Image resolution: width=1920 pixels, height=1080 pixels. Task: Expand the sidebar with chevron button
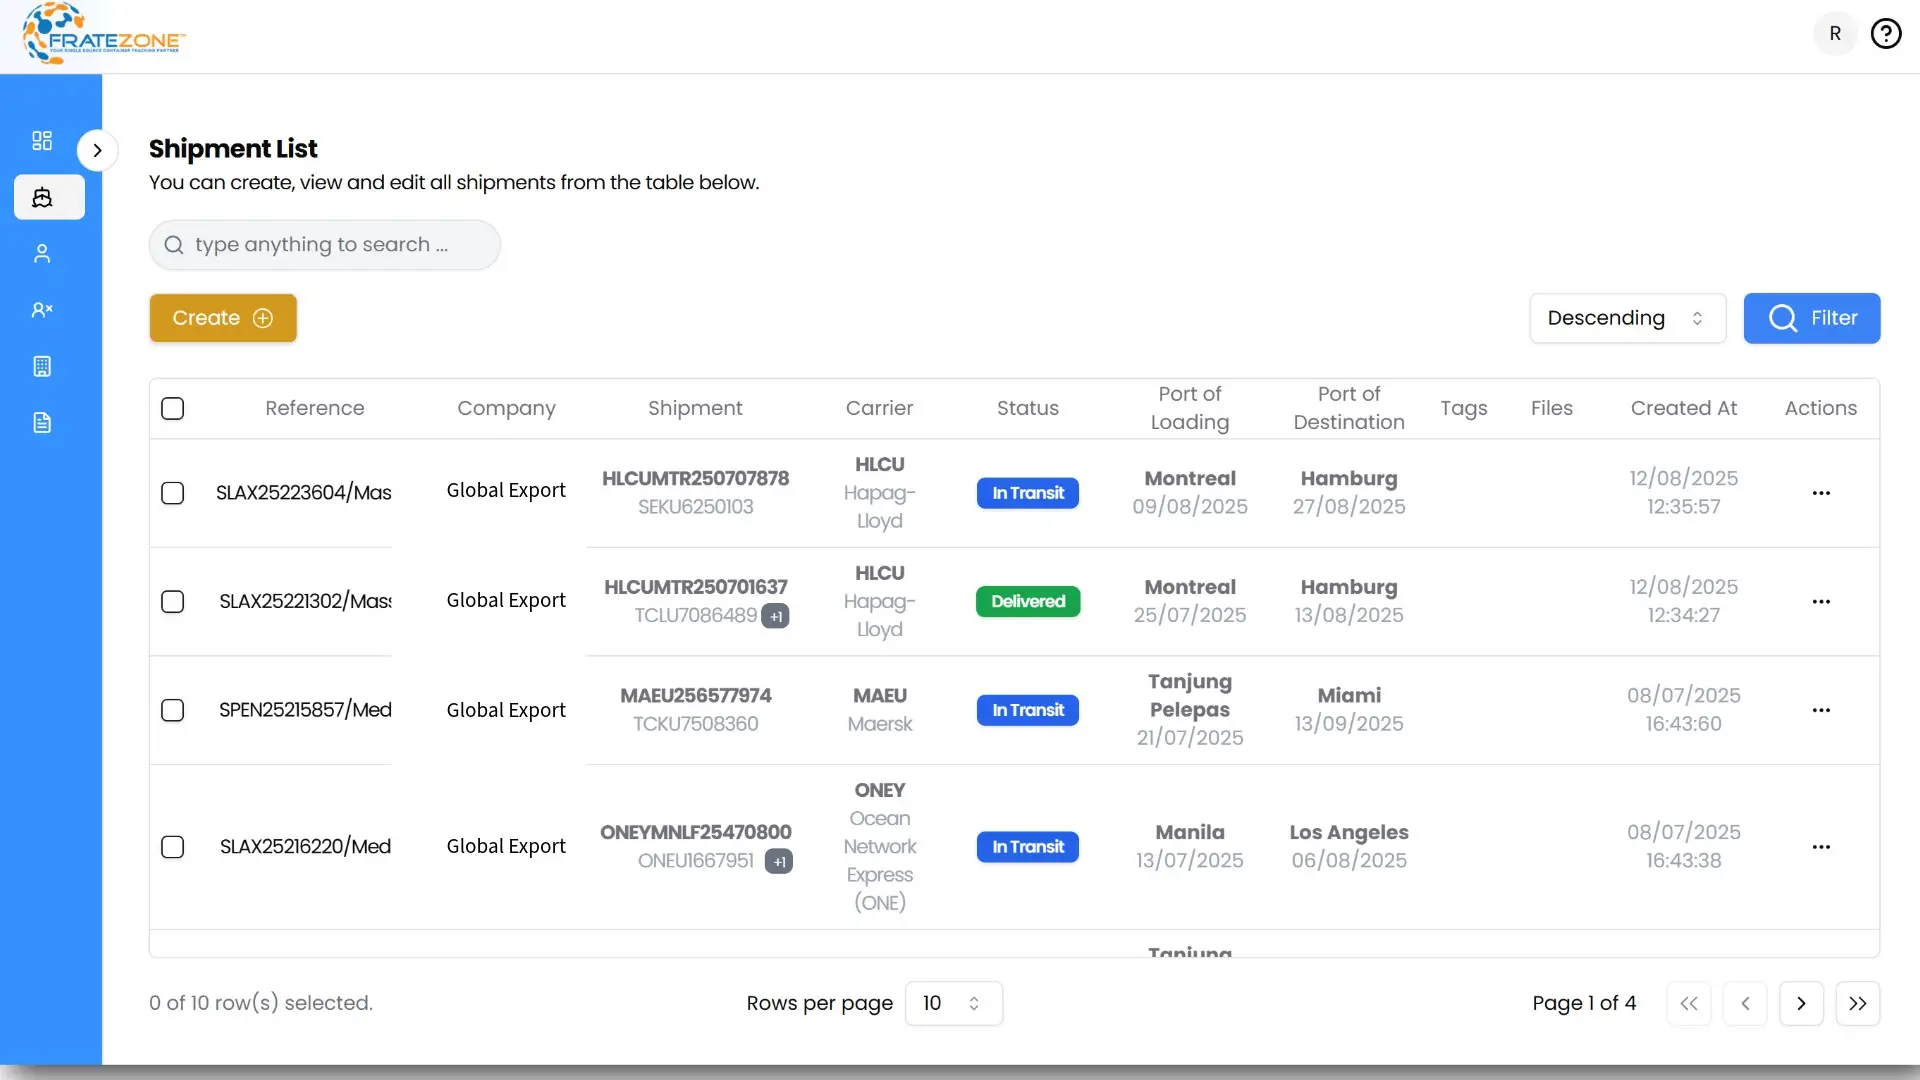tap(97, 151)
